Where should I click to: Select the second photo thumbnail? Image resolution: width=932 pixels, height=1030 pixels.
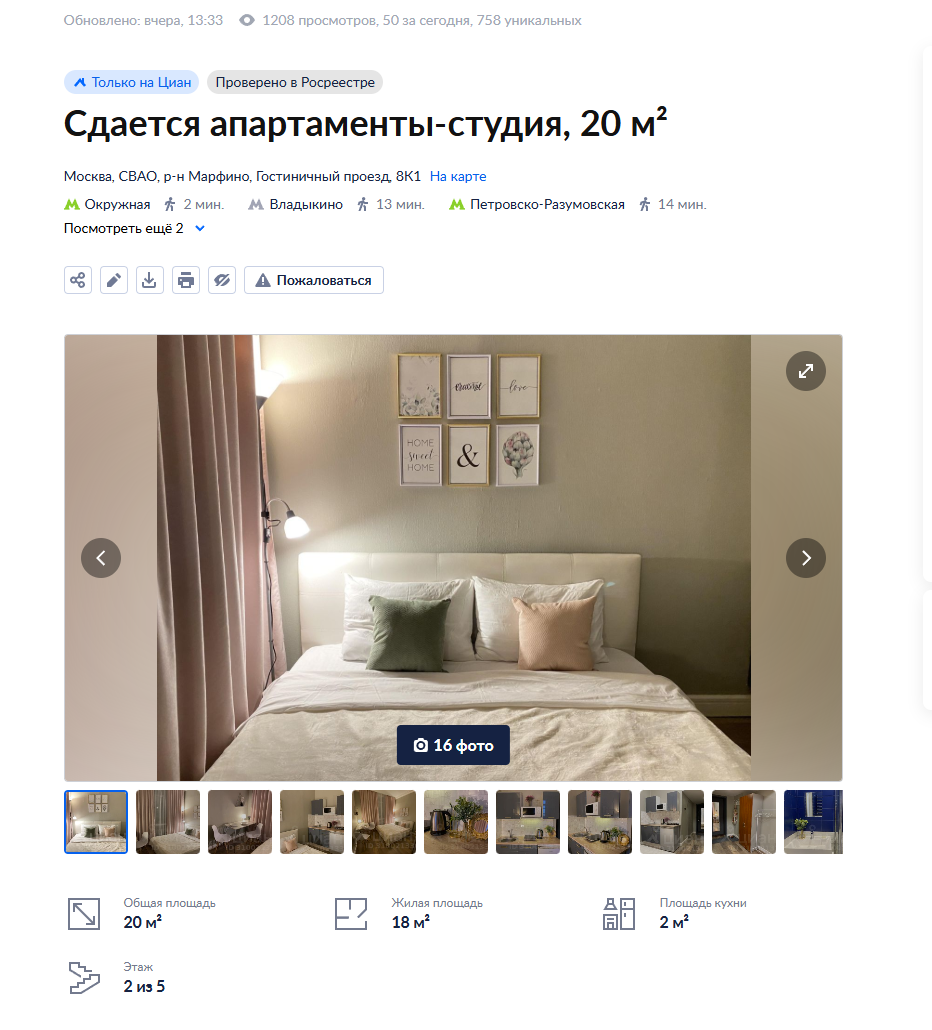tap(168, 822)
